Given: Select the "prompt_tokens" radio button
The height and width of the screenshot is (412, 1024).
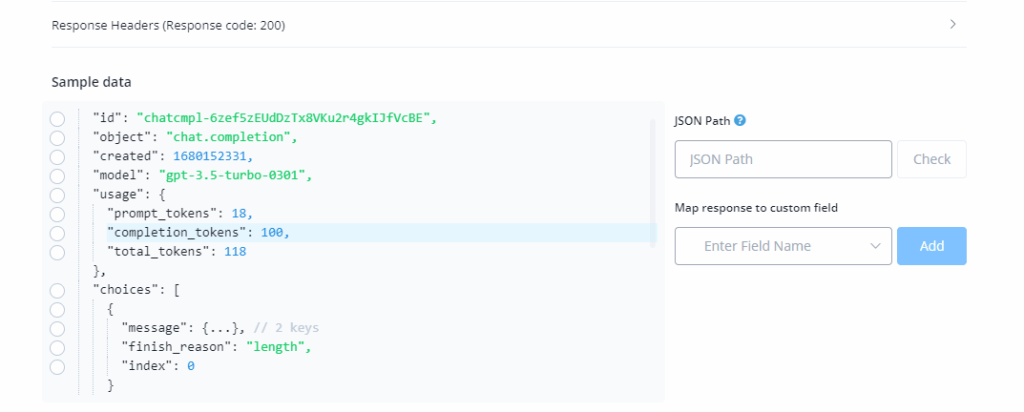Looking at the screenshot, I should tap(57, 214).
